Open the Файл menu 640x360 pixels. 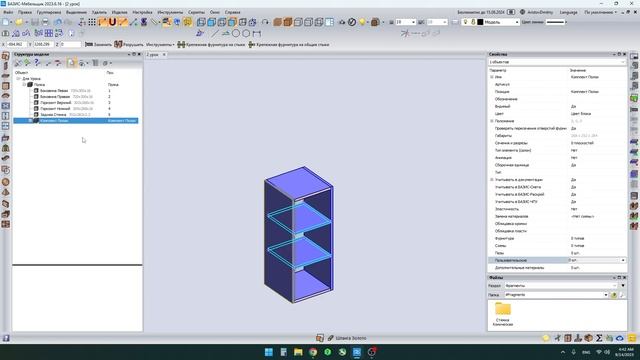(8, 12)
